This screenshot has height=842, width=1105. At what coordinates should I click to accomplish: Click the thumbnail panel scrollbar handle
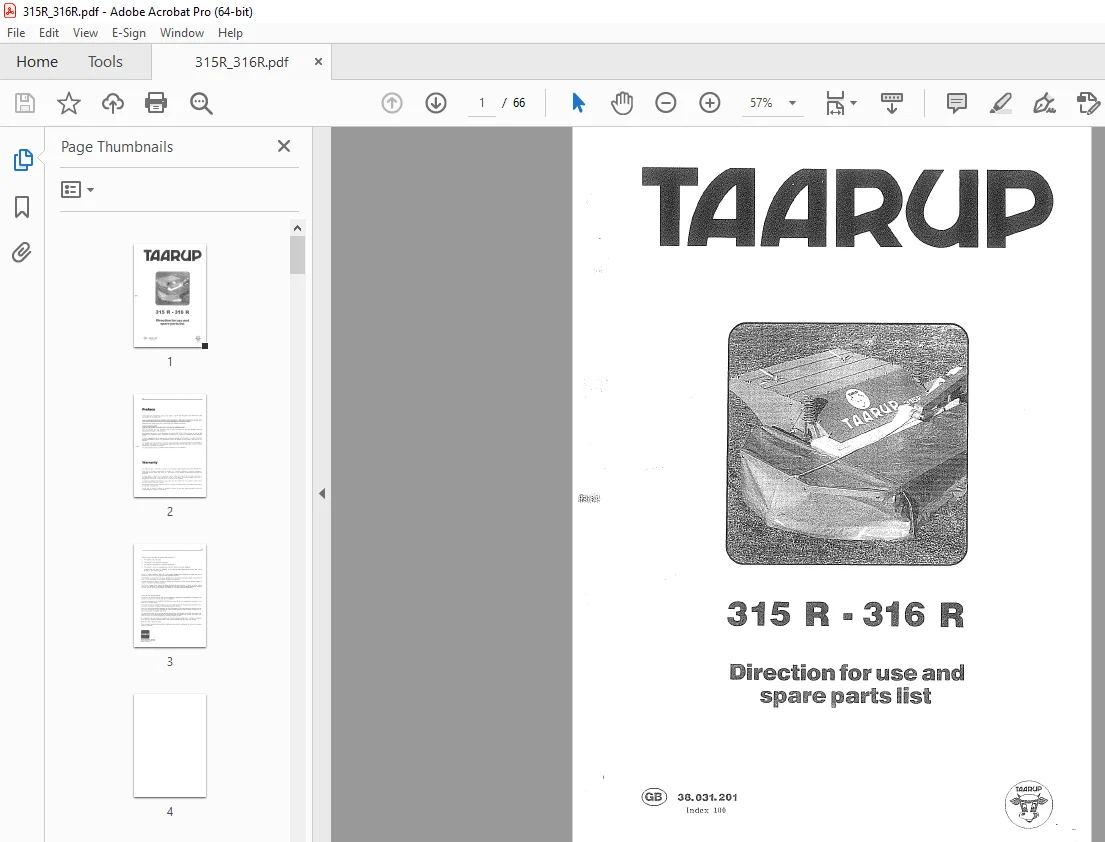click(297, 255)
